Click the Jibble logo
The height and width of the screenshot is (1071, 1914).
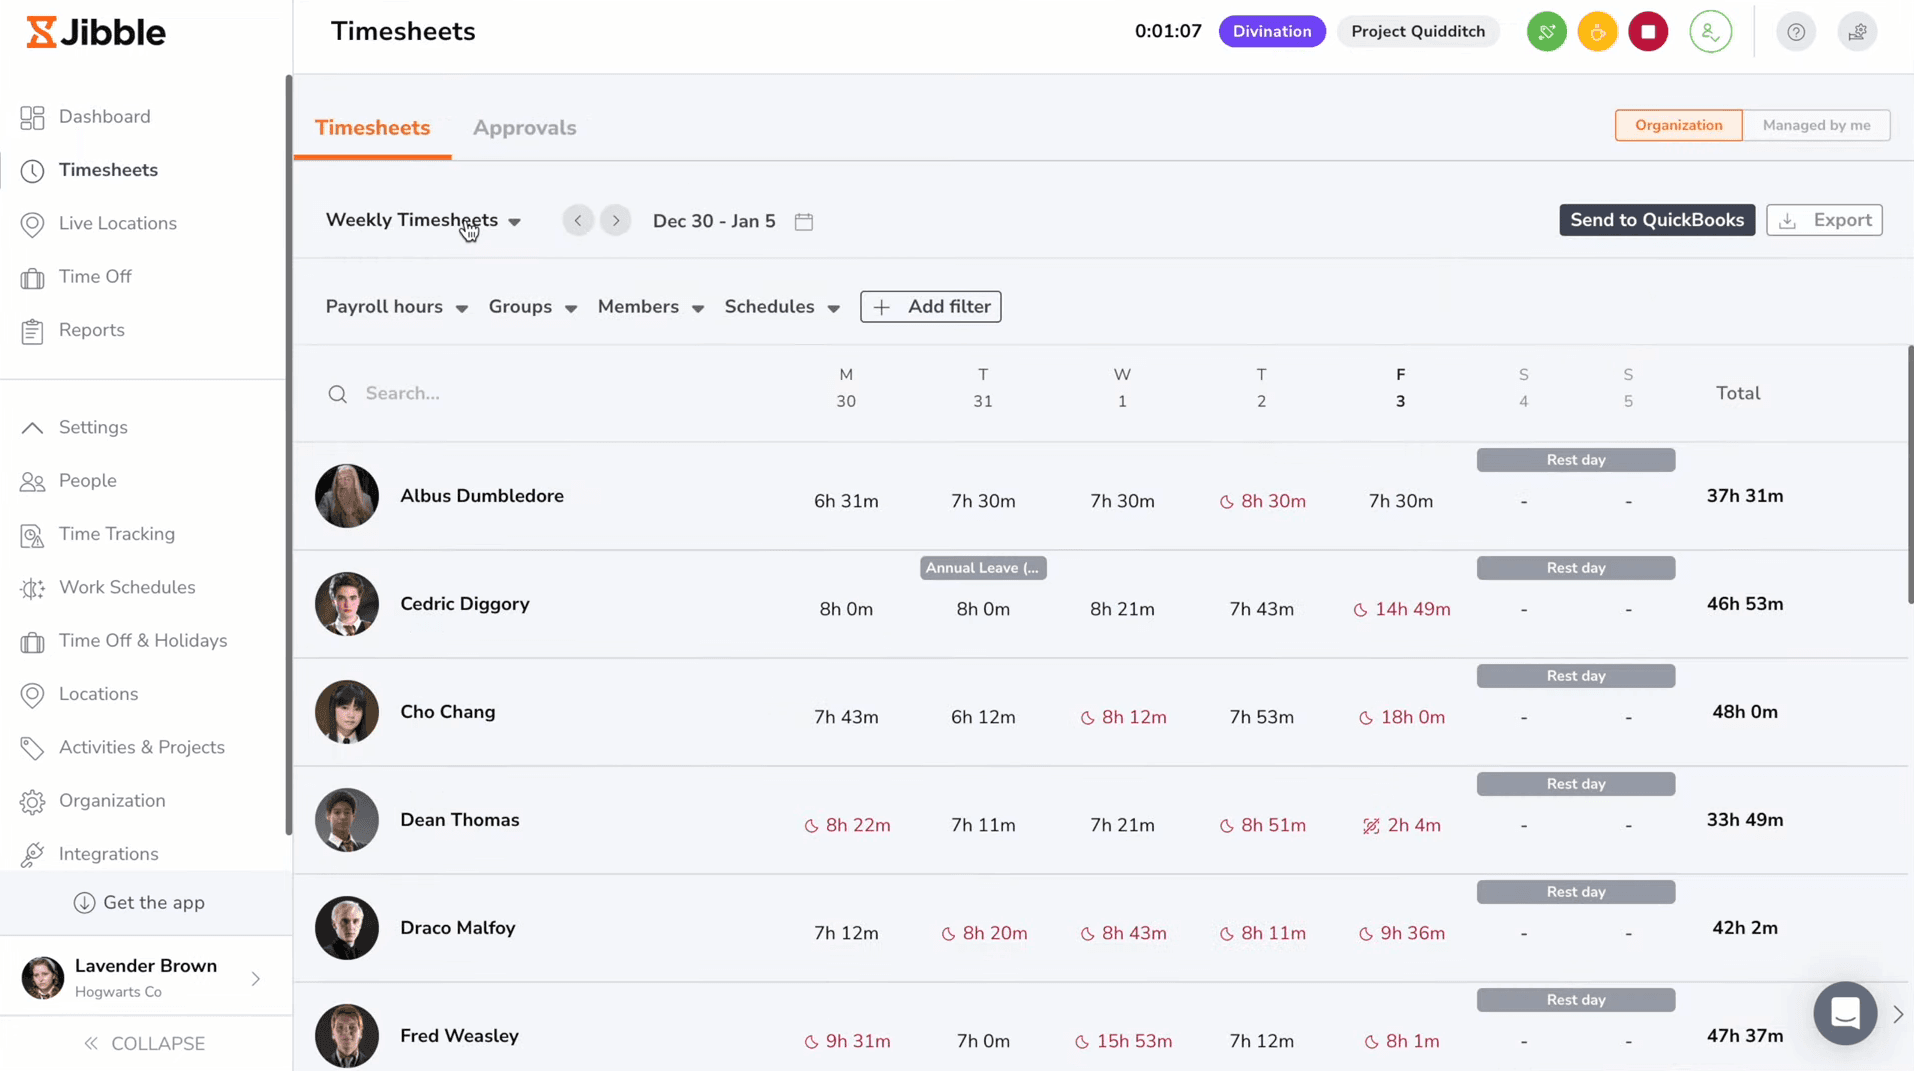pos(96,32)
